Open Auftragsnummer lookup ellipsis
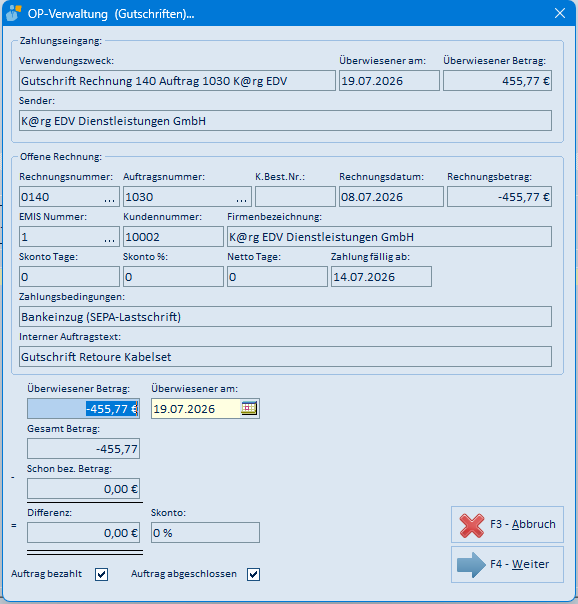Image resolution: width=578 pixels, height=604 pixels. (x=241, y=197)
